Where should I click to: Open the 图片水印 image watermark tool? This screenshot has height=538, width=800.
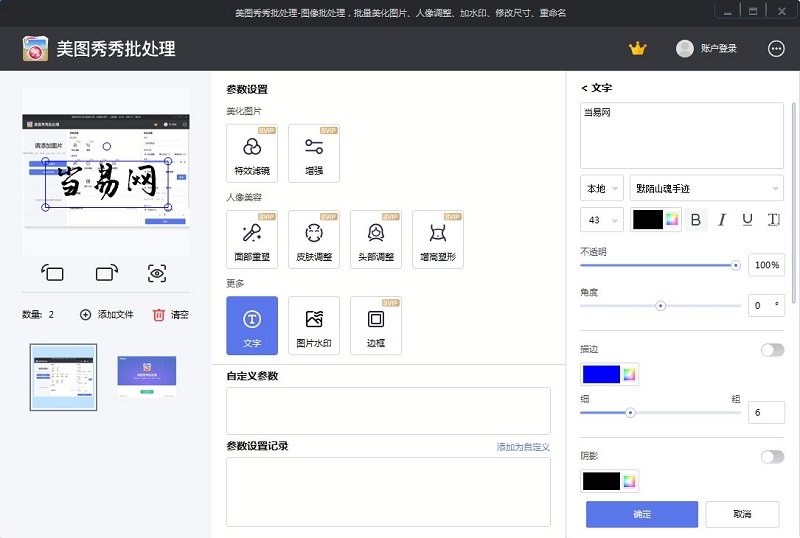pyautogui.click(x=314, y=326)
